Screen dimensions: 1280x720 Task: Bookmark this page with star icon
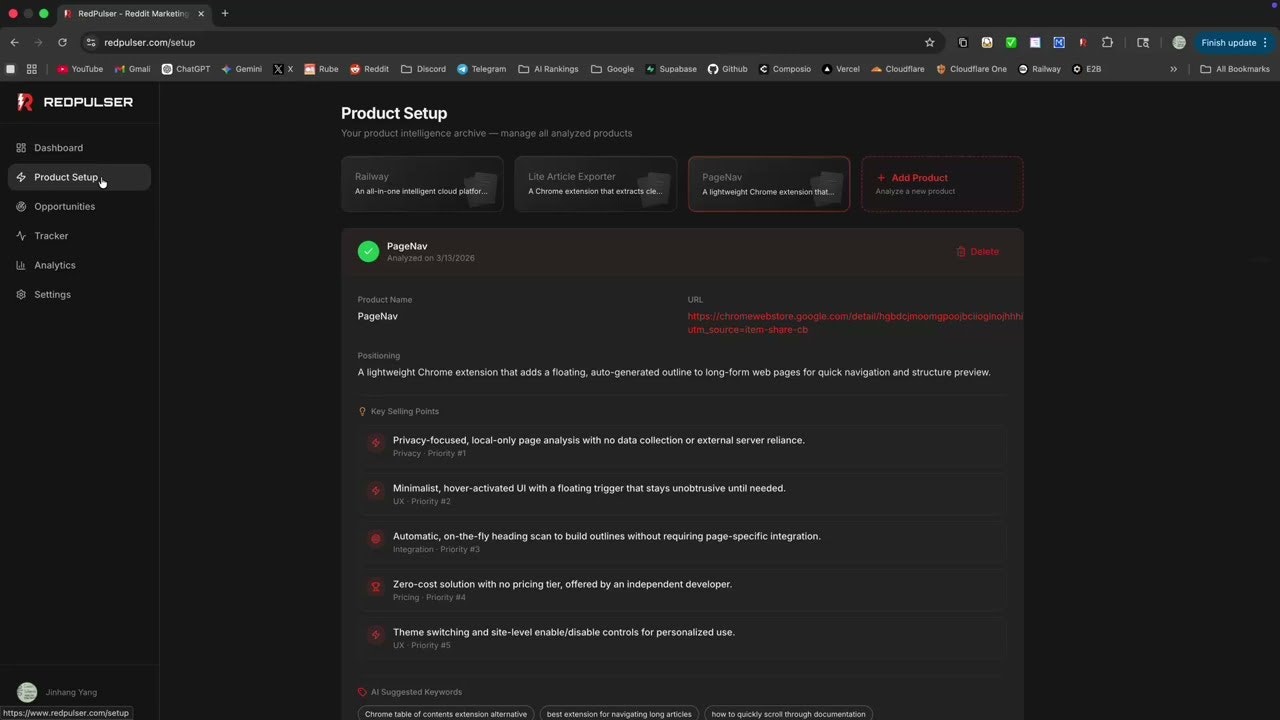pos(929,42)
